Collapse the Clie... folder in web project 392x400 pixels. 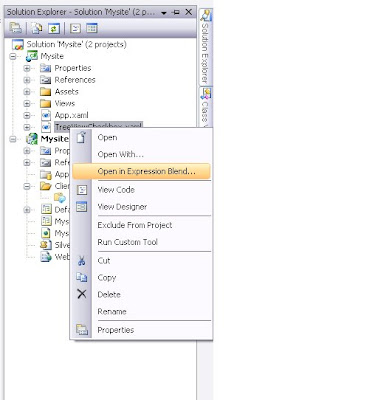coord(27,186)
